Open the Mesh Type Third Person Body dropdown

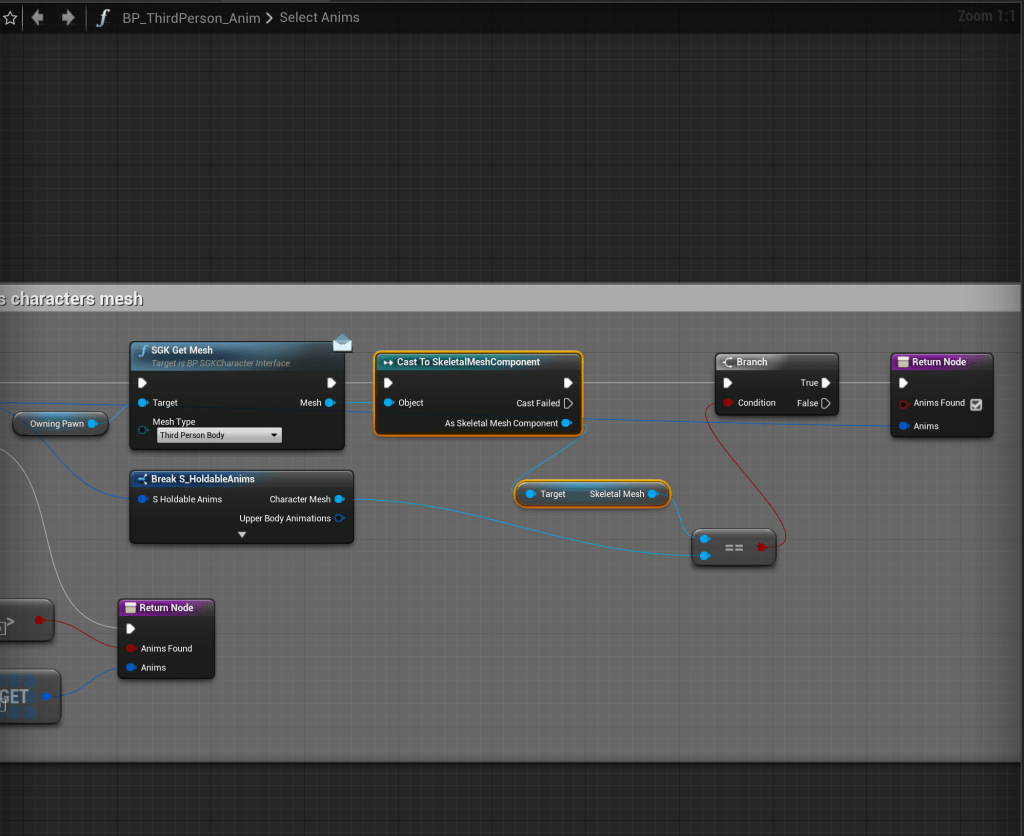pos(219,435)
